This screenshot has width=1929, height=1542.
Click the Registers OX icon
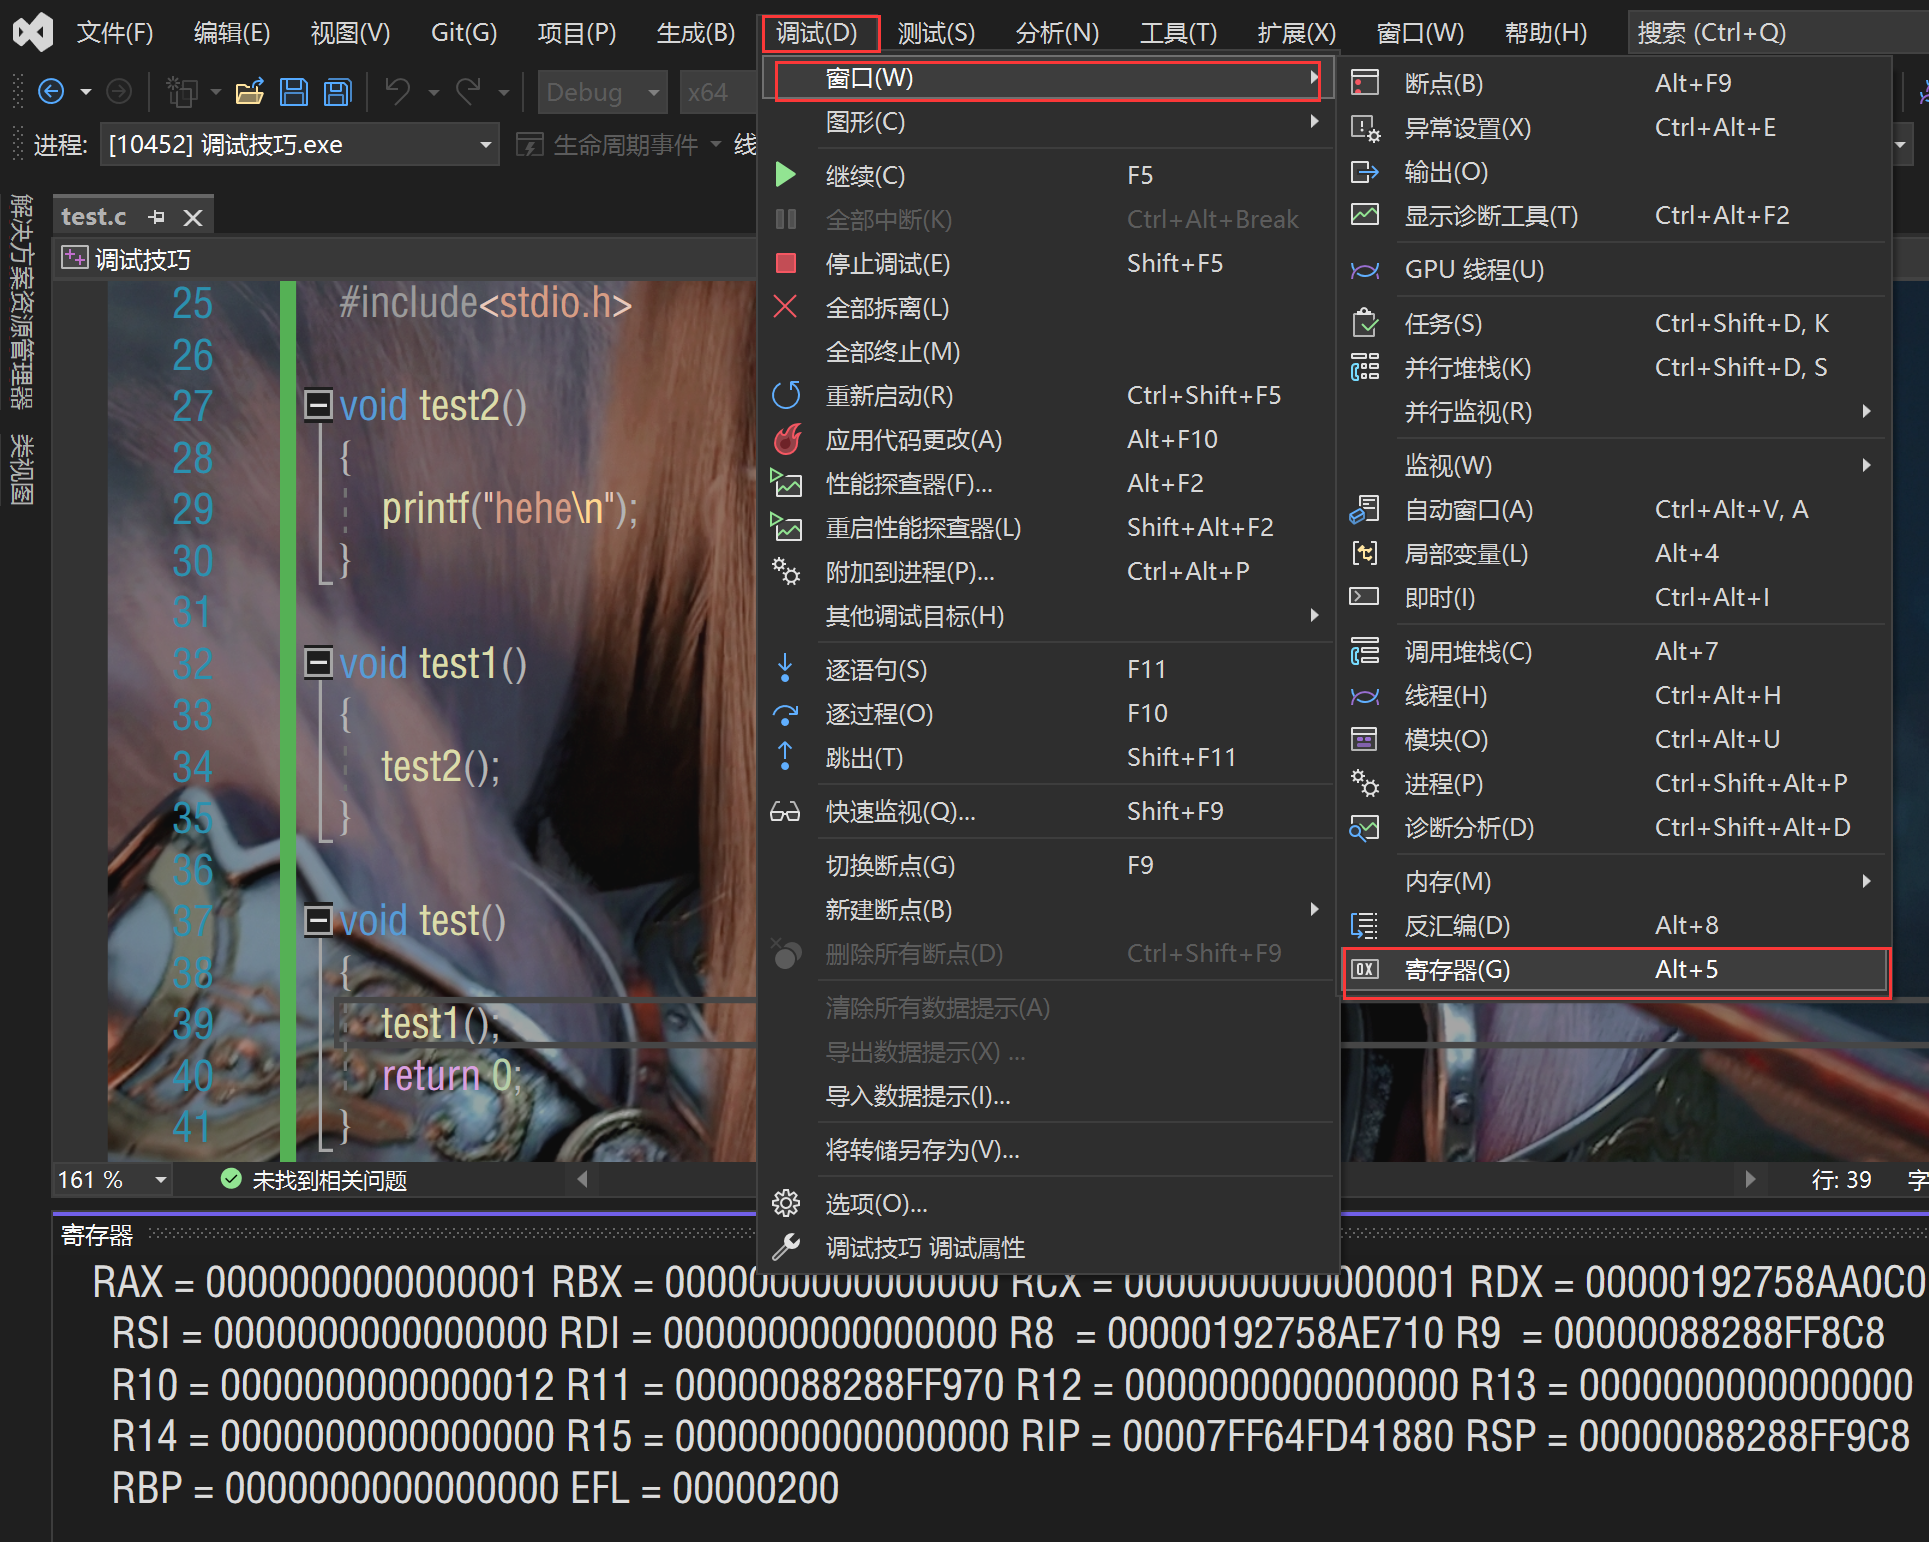(x=1365, y=969)
